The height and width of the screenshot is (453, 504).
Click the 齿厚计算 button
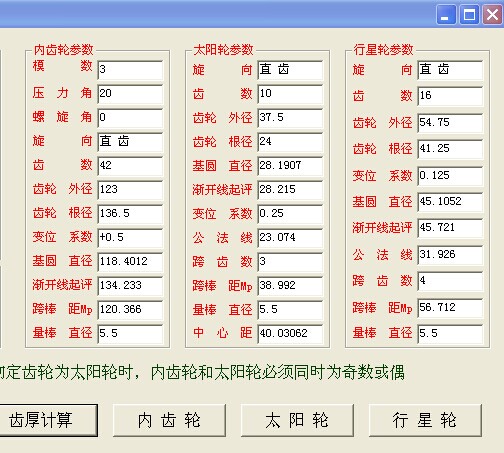coord(48,420)
